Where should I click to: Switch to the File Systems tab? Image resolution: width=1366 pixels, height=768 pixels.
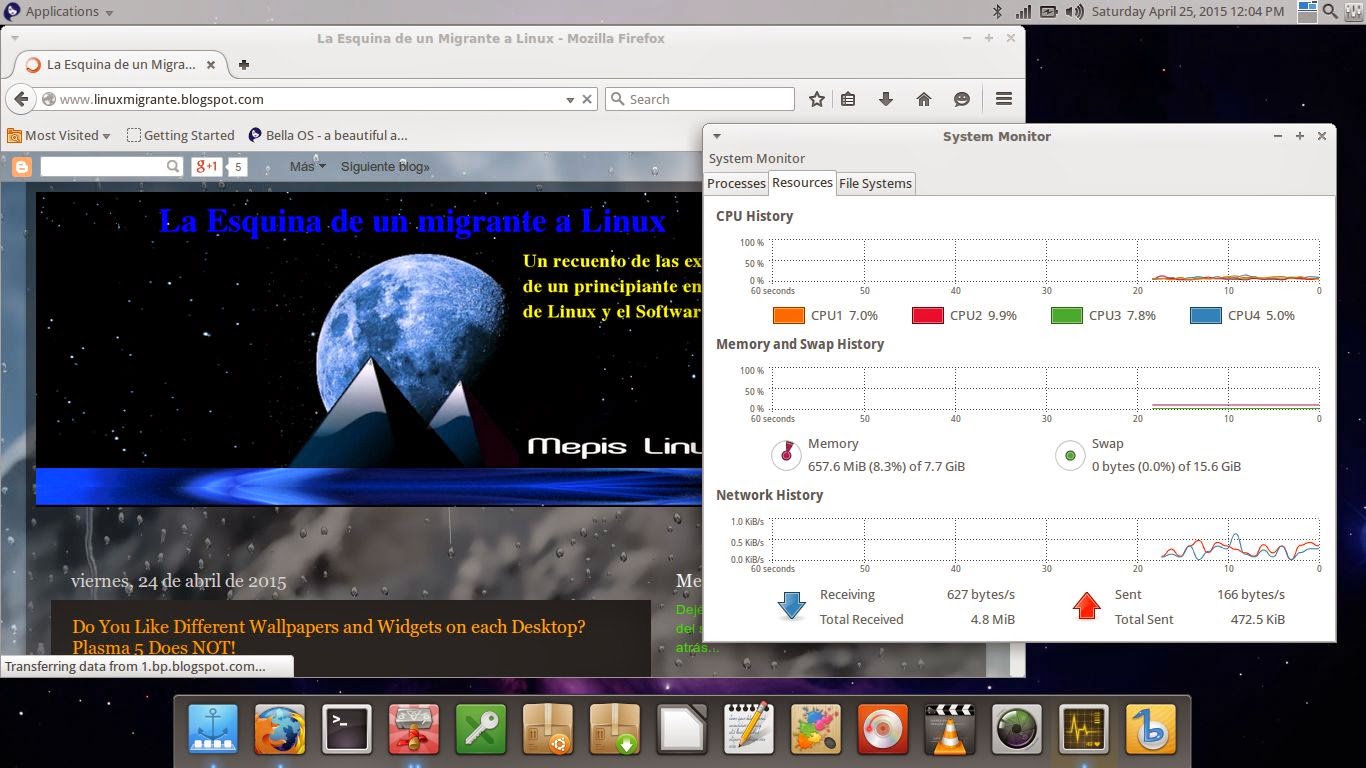pos(875,183)
